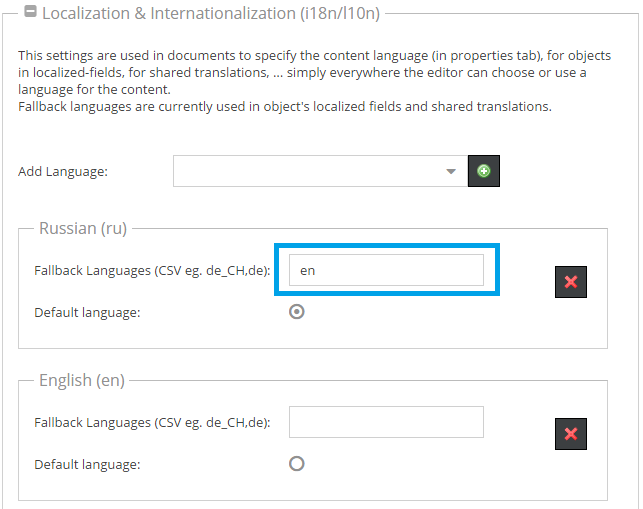This screenshot has height=509, width=643.
Task: Delete the Russian language with red X
Action: 571,282
